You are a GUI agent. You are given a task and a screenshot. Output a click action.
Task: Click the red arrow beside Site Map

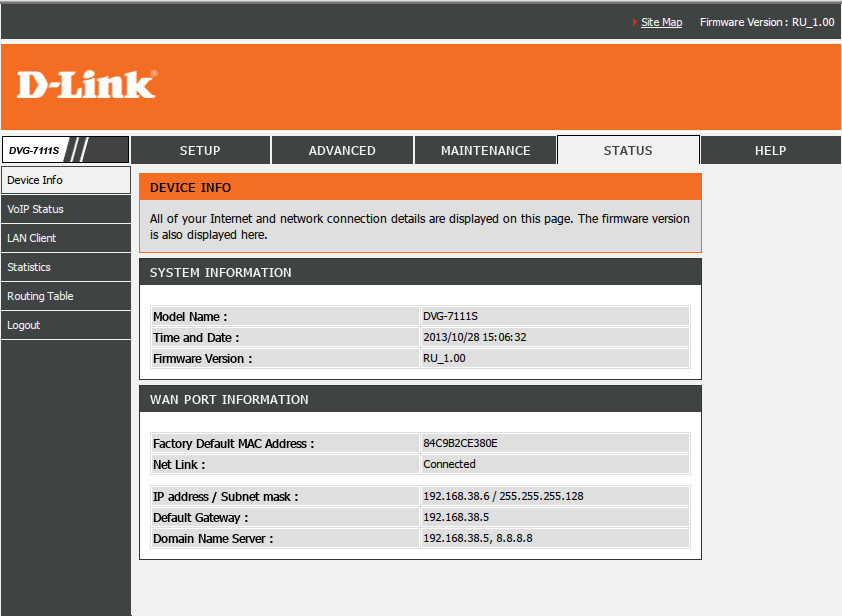(635, 22)
